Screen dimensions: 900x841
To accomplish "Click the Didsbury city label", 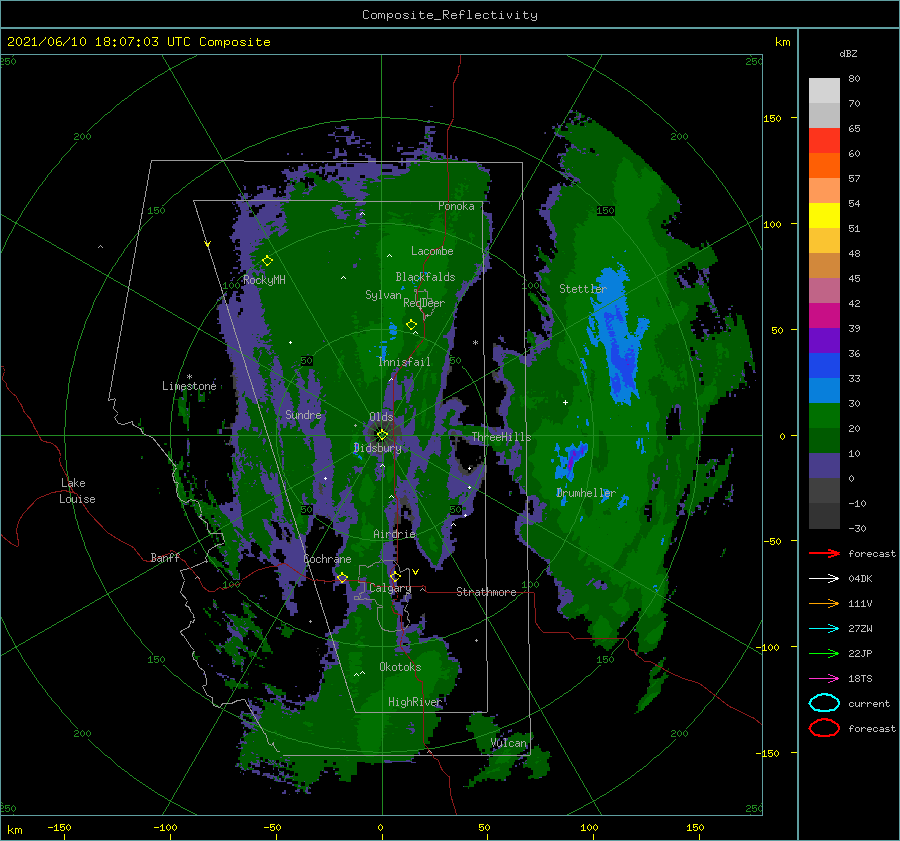I will (x=377, y=448).
